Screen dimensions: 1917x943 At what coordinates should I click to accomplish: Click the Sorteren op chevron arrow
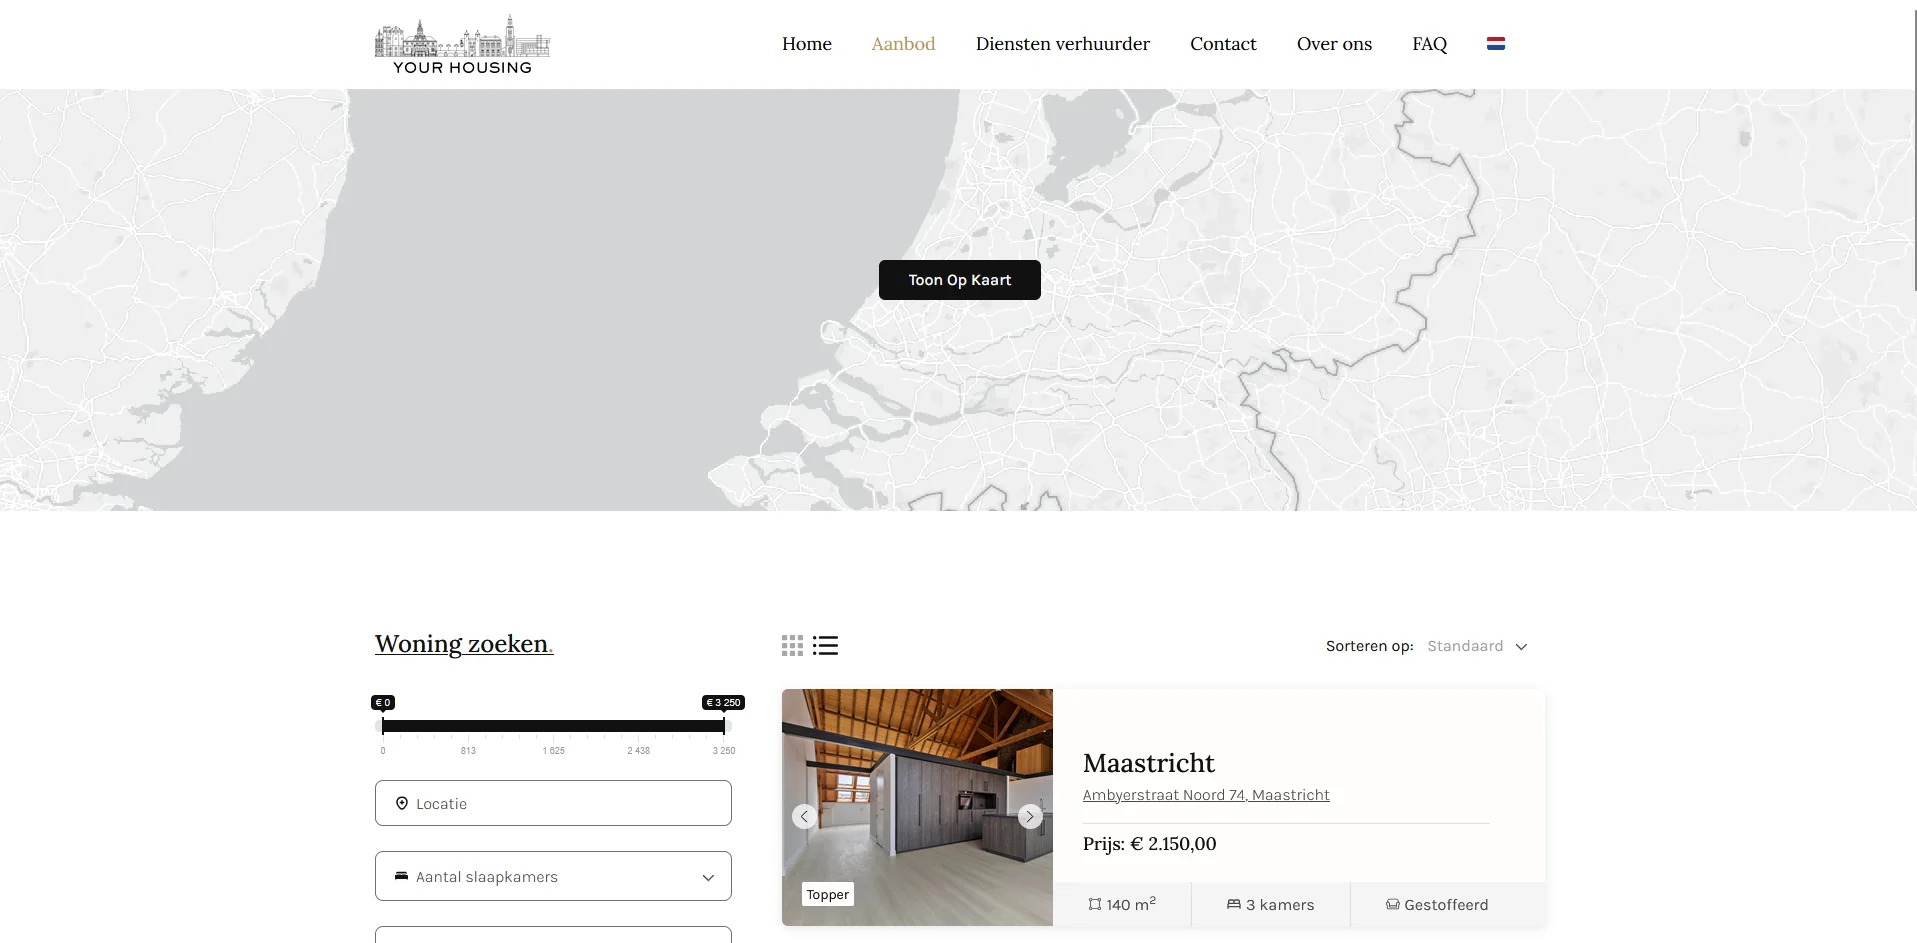pyautogui.click(x=1521, y=647)
